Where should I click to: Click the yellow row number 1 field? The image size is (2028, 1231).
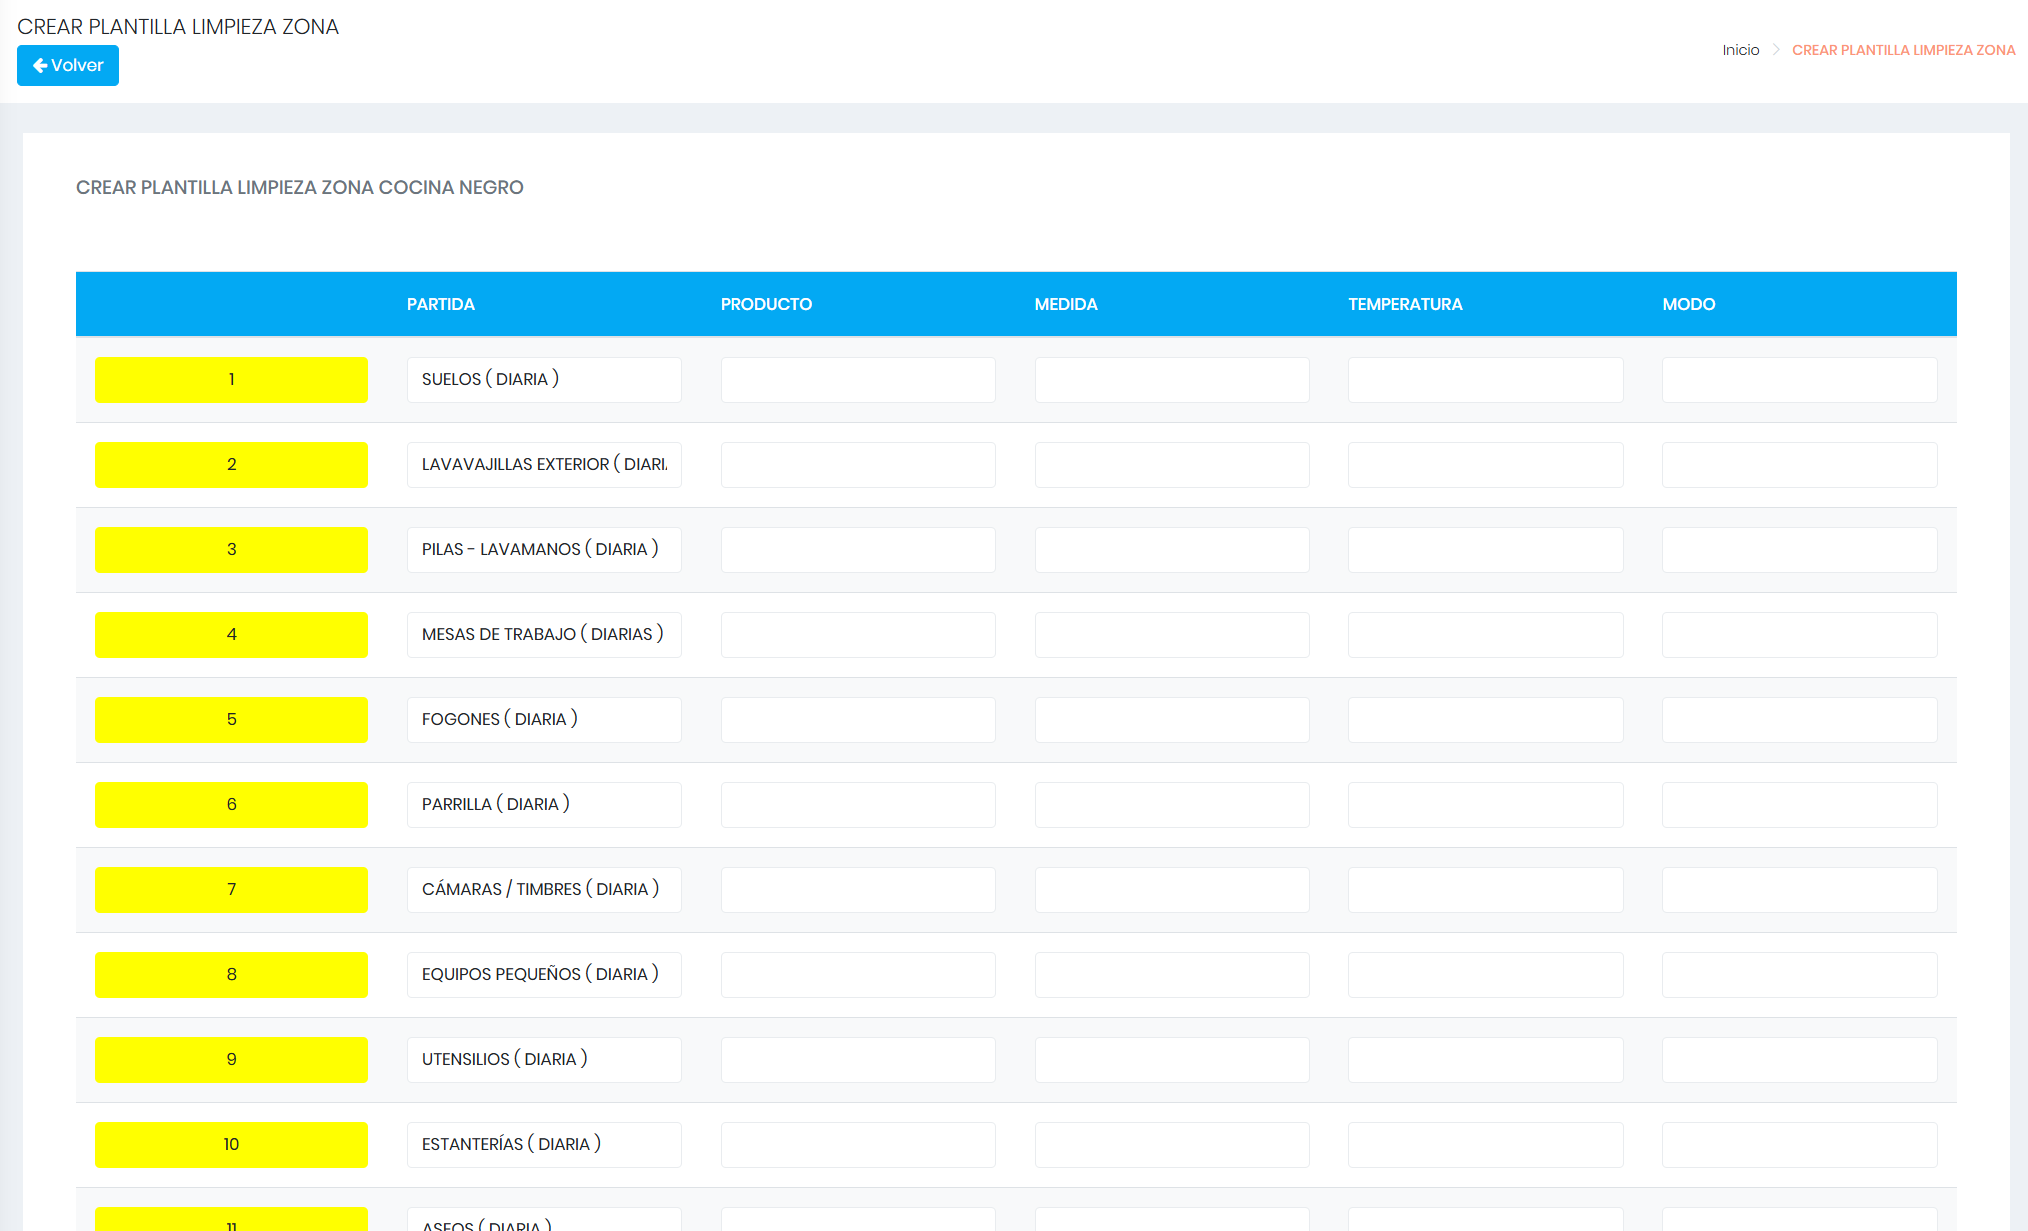click(231, 380)
